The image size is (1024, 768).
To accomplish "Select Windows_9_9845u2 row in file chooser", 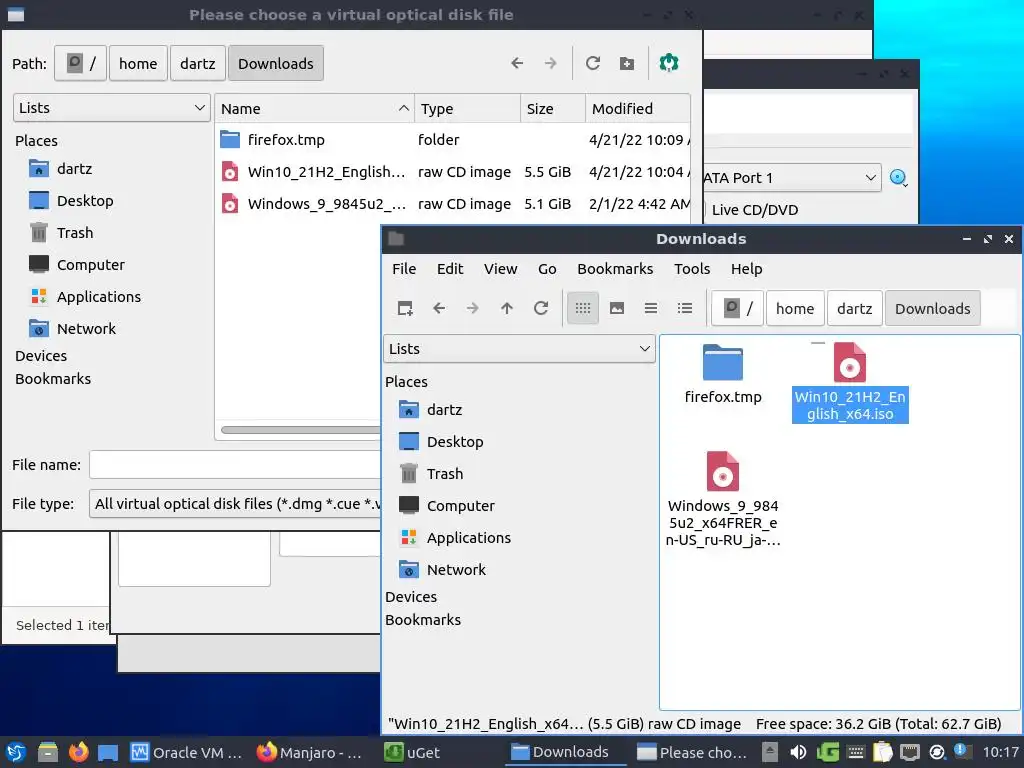I will [x=453, y=204].
